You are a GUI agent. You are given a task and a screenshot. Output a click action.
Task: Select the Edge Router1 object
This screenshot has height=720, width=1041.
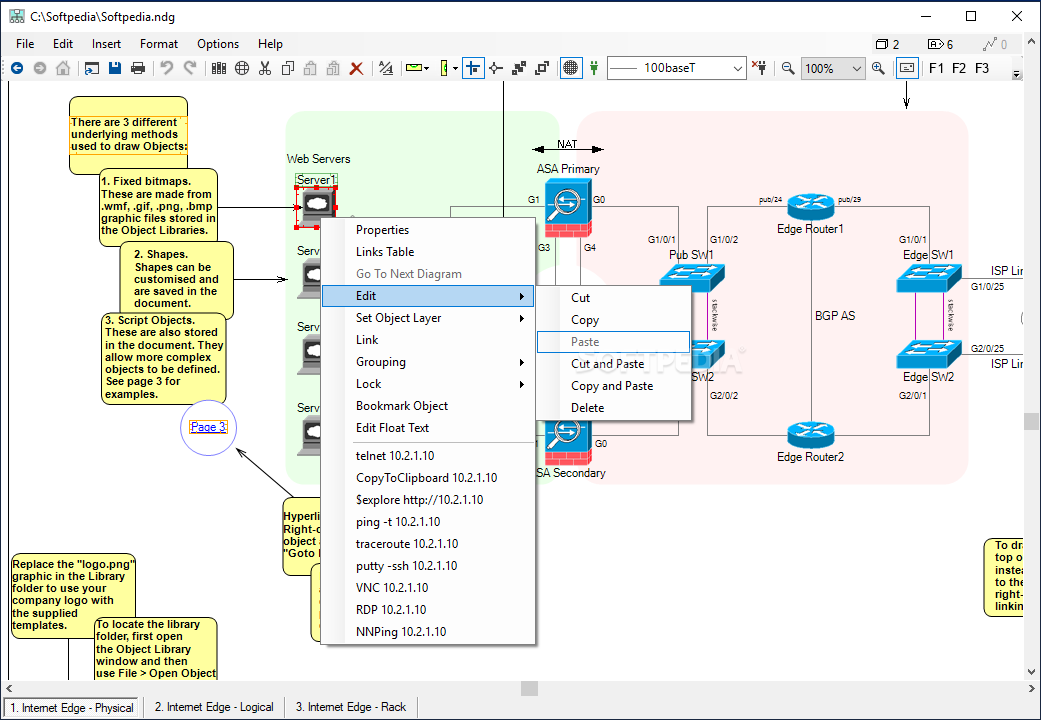coord(811,207)
